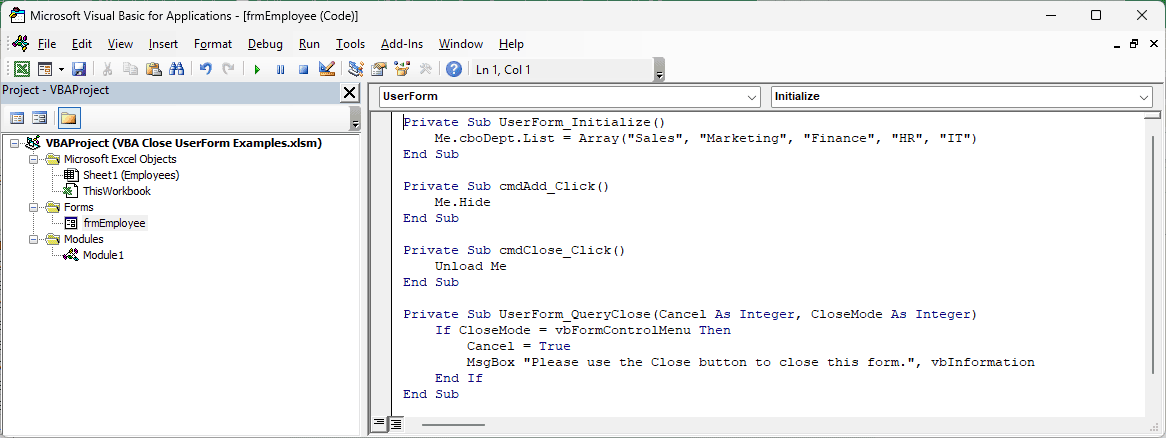The height and width of the screenshot is (438, 1166).
Task: Open the Window menu
Action: [x=461, y=44]
